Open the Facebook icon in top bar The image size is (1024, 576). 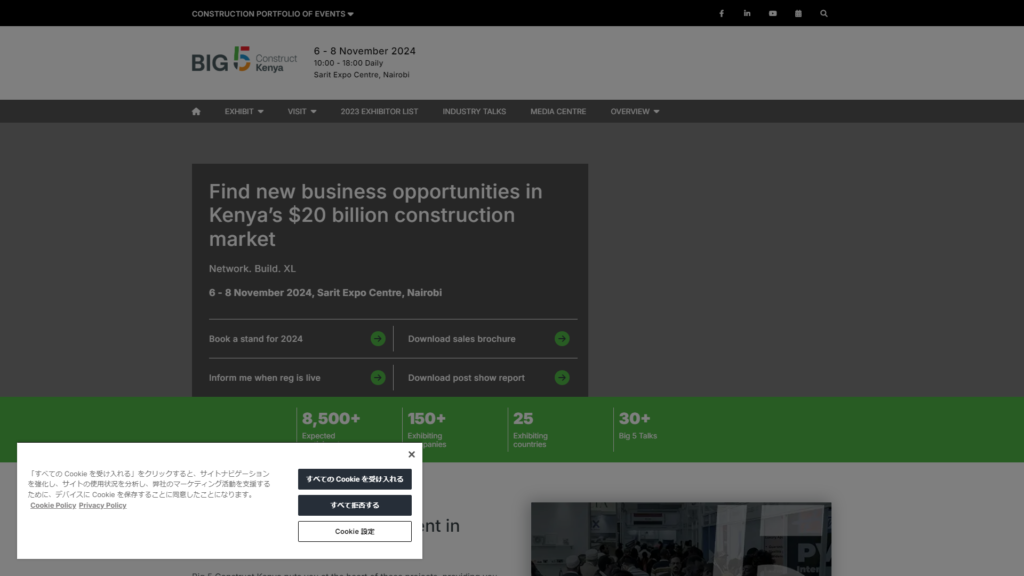point(721,13)
